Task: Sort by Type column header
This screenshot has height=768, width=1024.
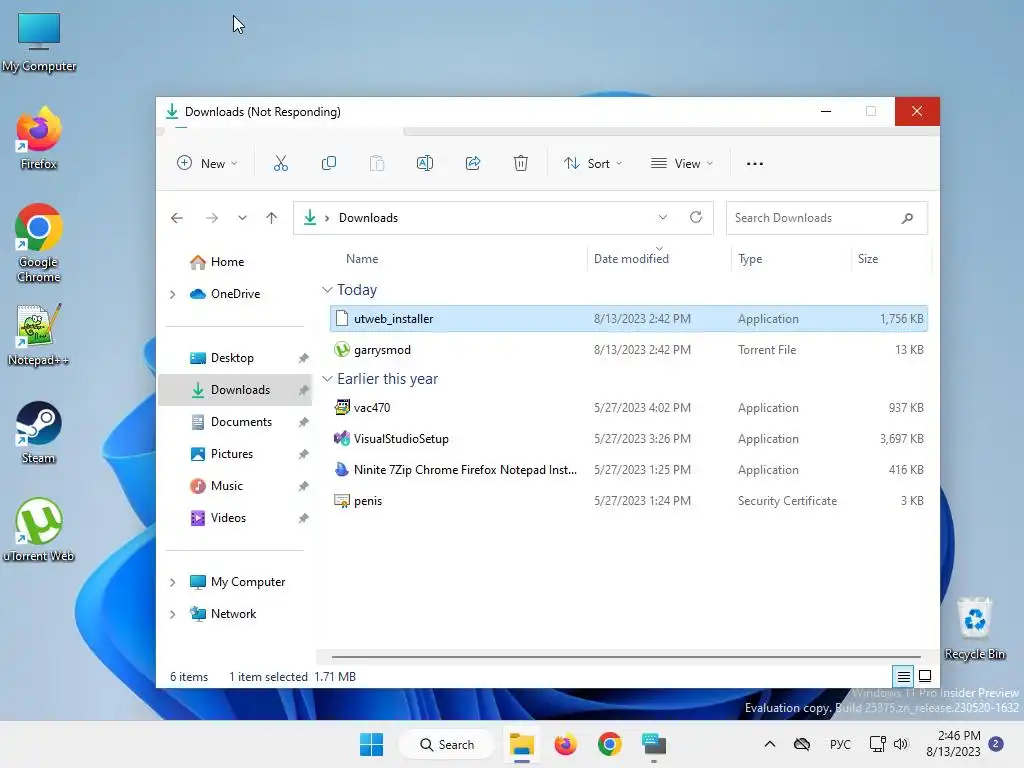Action: point(791,259)
